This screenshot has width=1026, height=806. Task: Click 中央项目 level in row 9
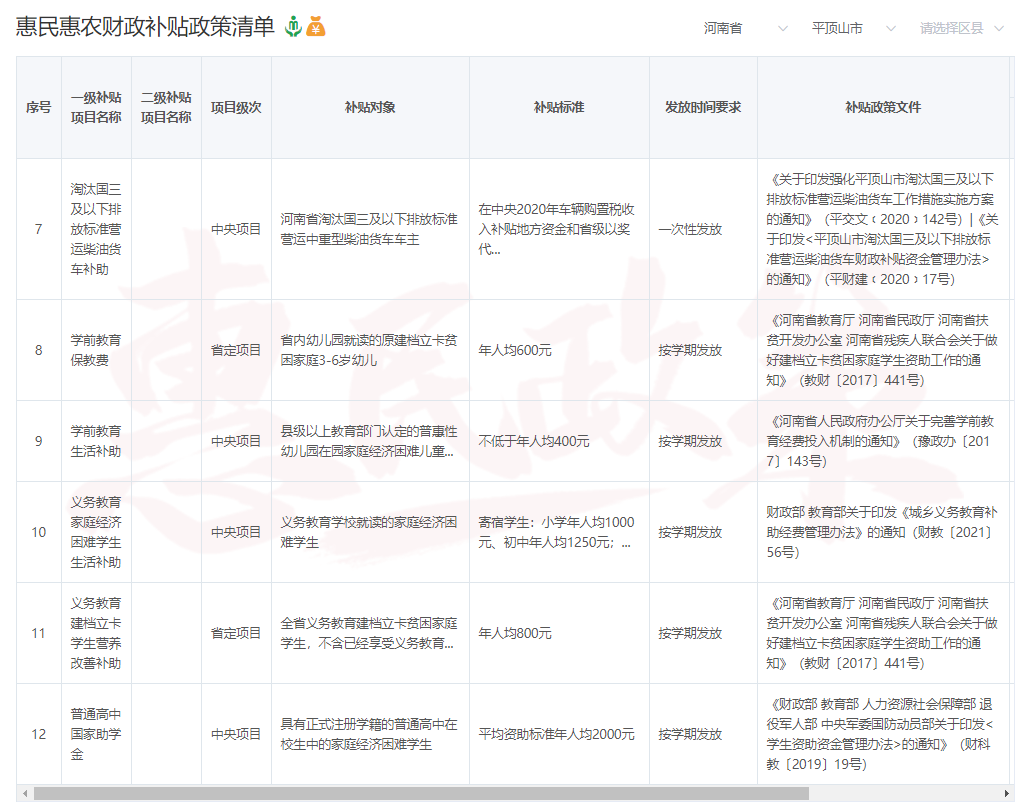click(x=236, y=441)
